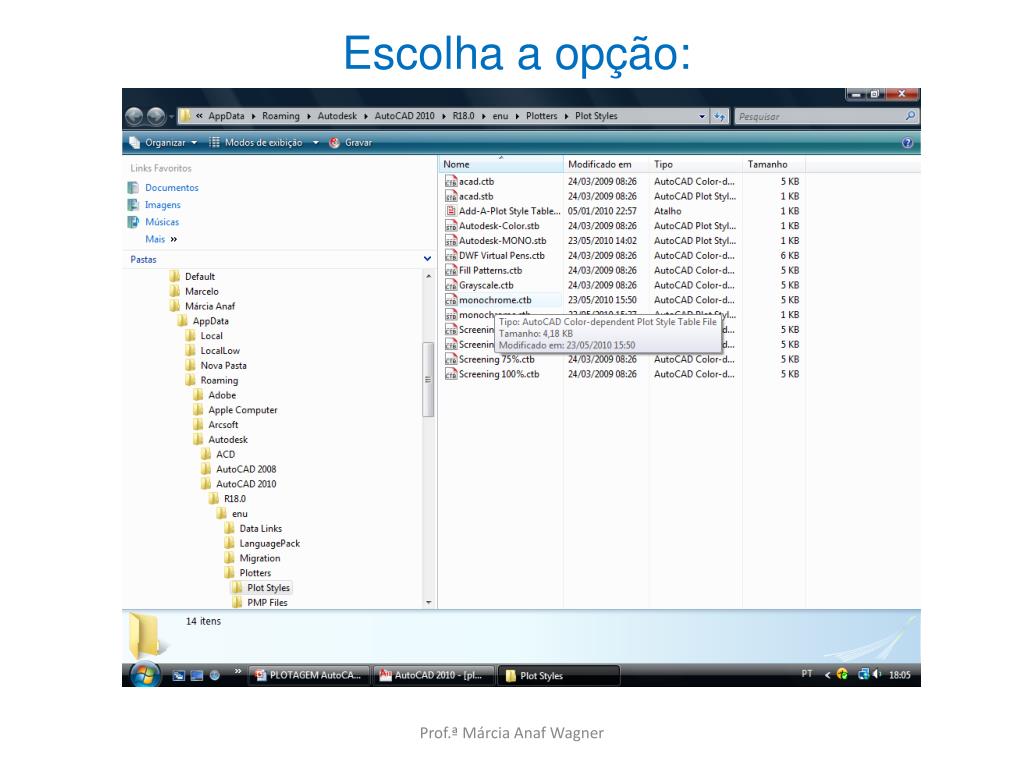Expand the Mais favorites chevron
This screenshot has height=768, width=1024.
tap(174, 240)
